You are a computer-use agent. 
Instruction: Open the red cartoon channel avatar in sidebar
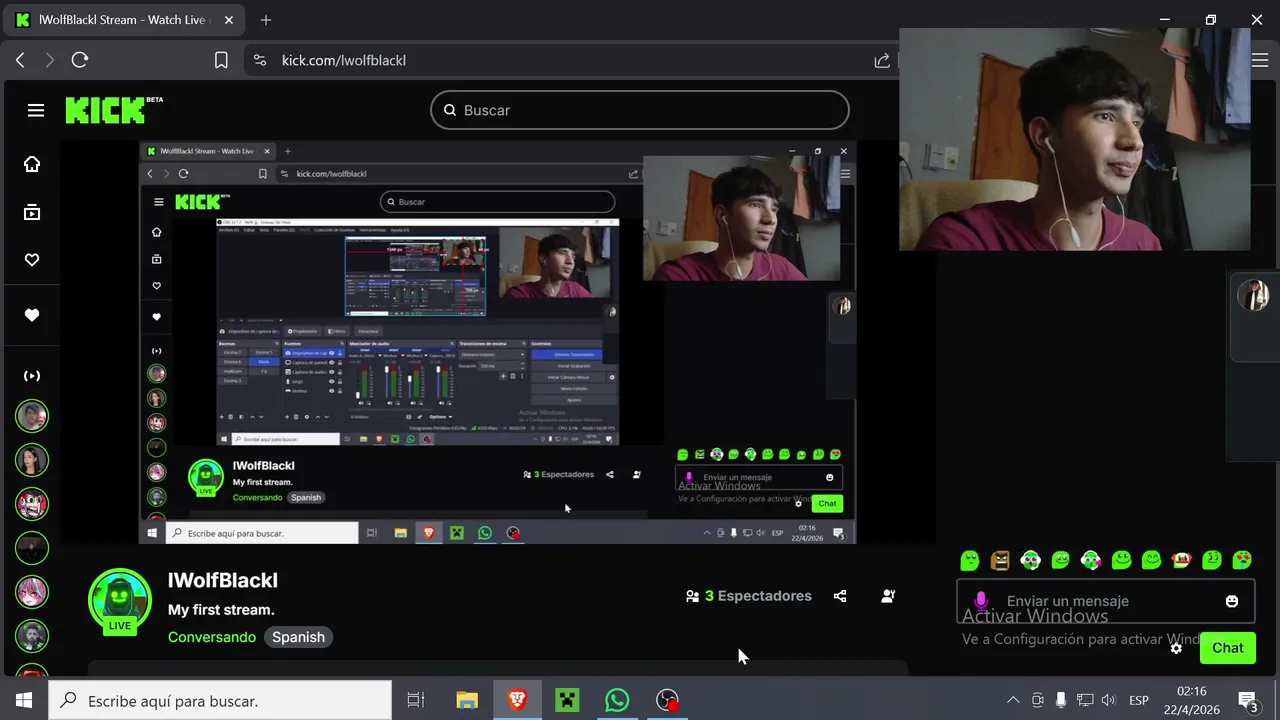32,504
